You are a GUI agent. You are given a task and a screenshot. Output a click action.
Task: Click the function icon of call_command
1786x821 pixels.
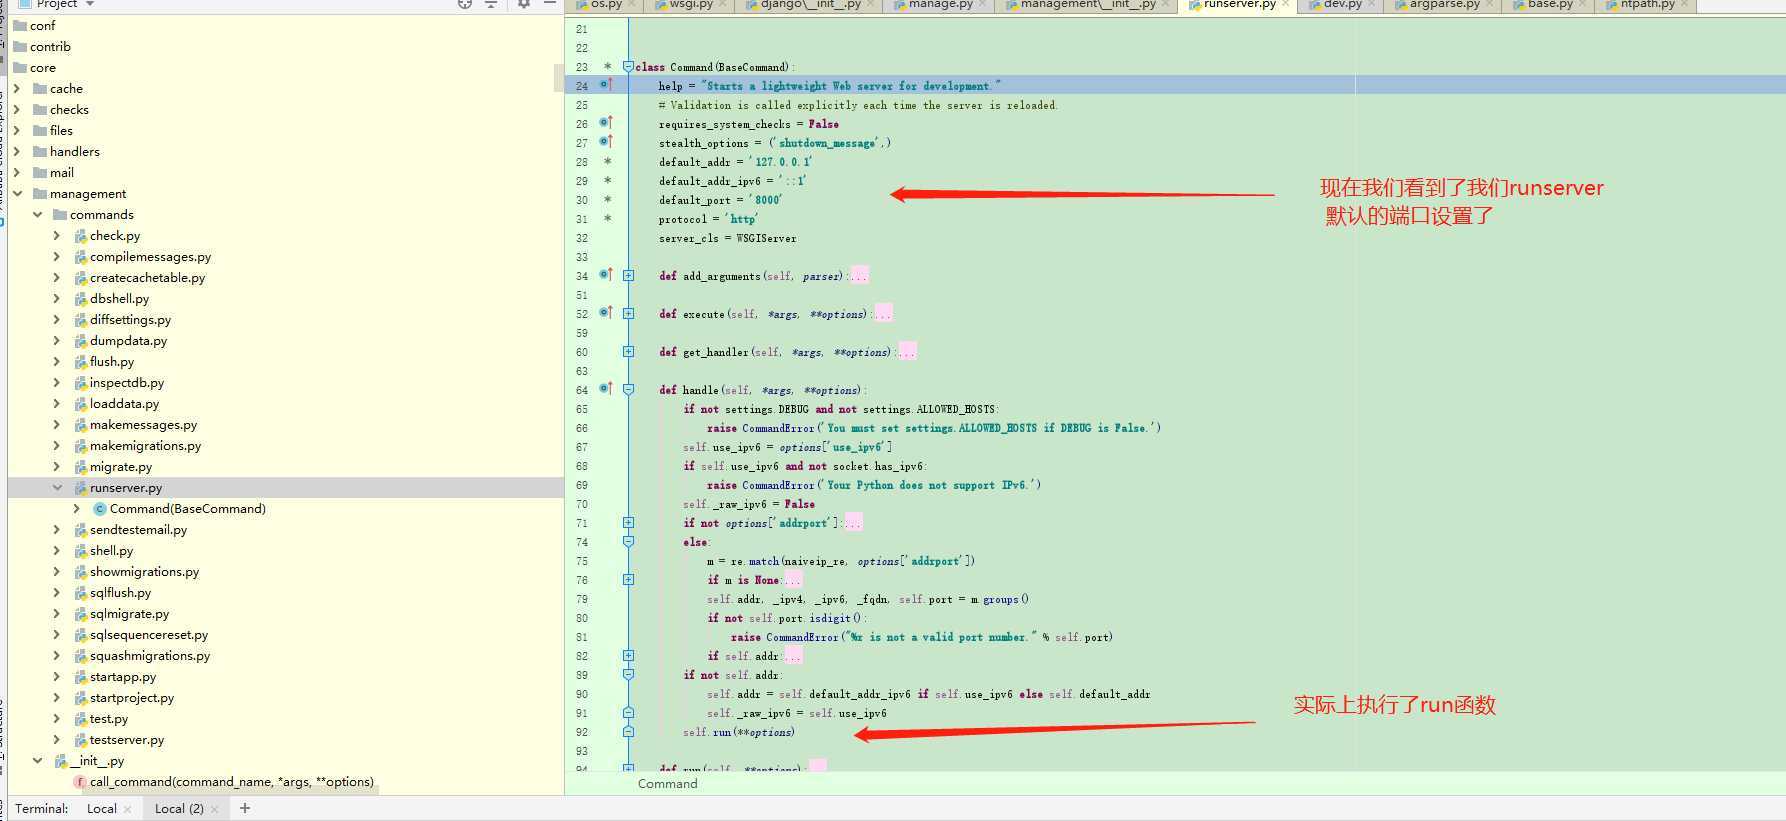click(80, 782)
